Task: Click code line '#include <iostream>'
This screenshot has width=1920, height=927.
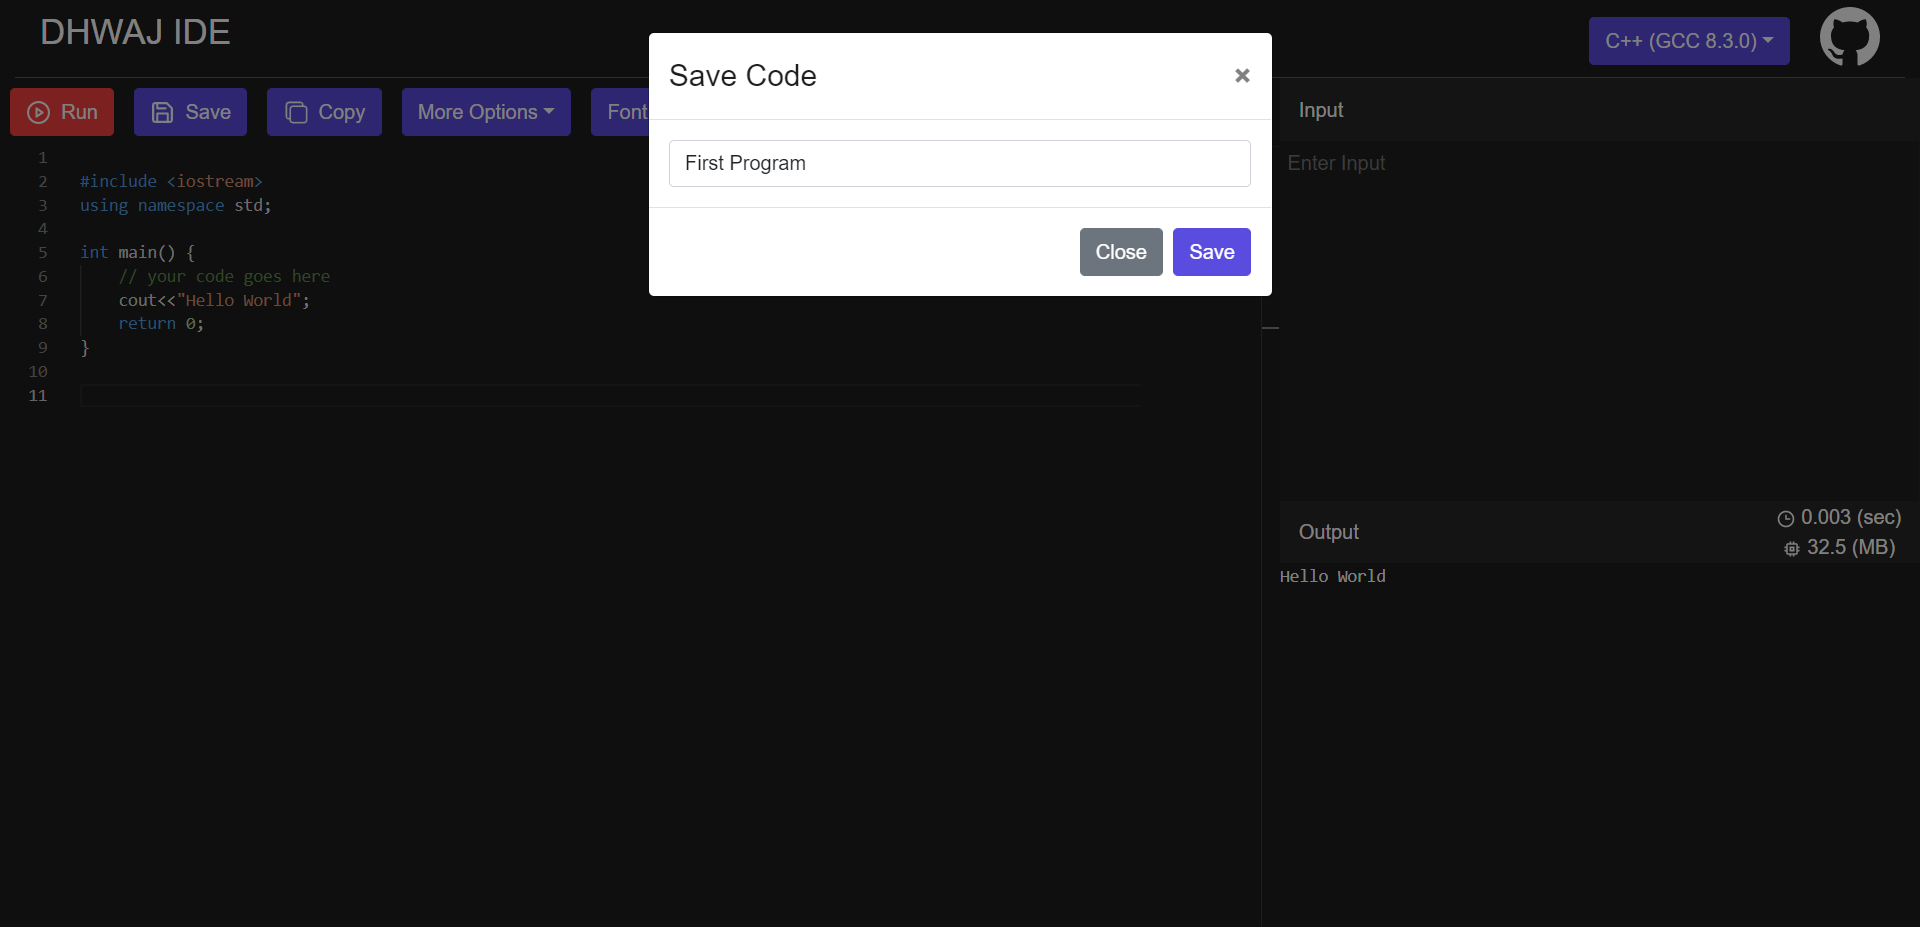Action: click(171, 181)
